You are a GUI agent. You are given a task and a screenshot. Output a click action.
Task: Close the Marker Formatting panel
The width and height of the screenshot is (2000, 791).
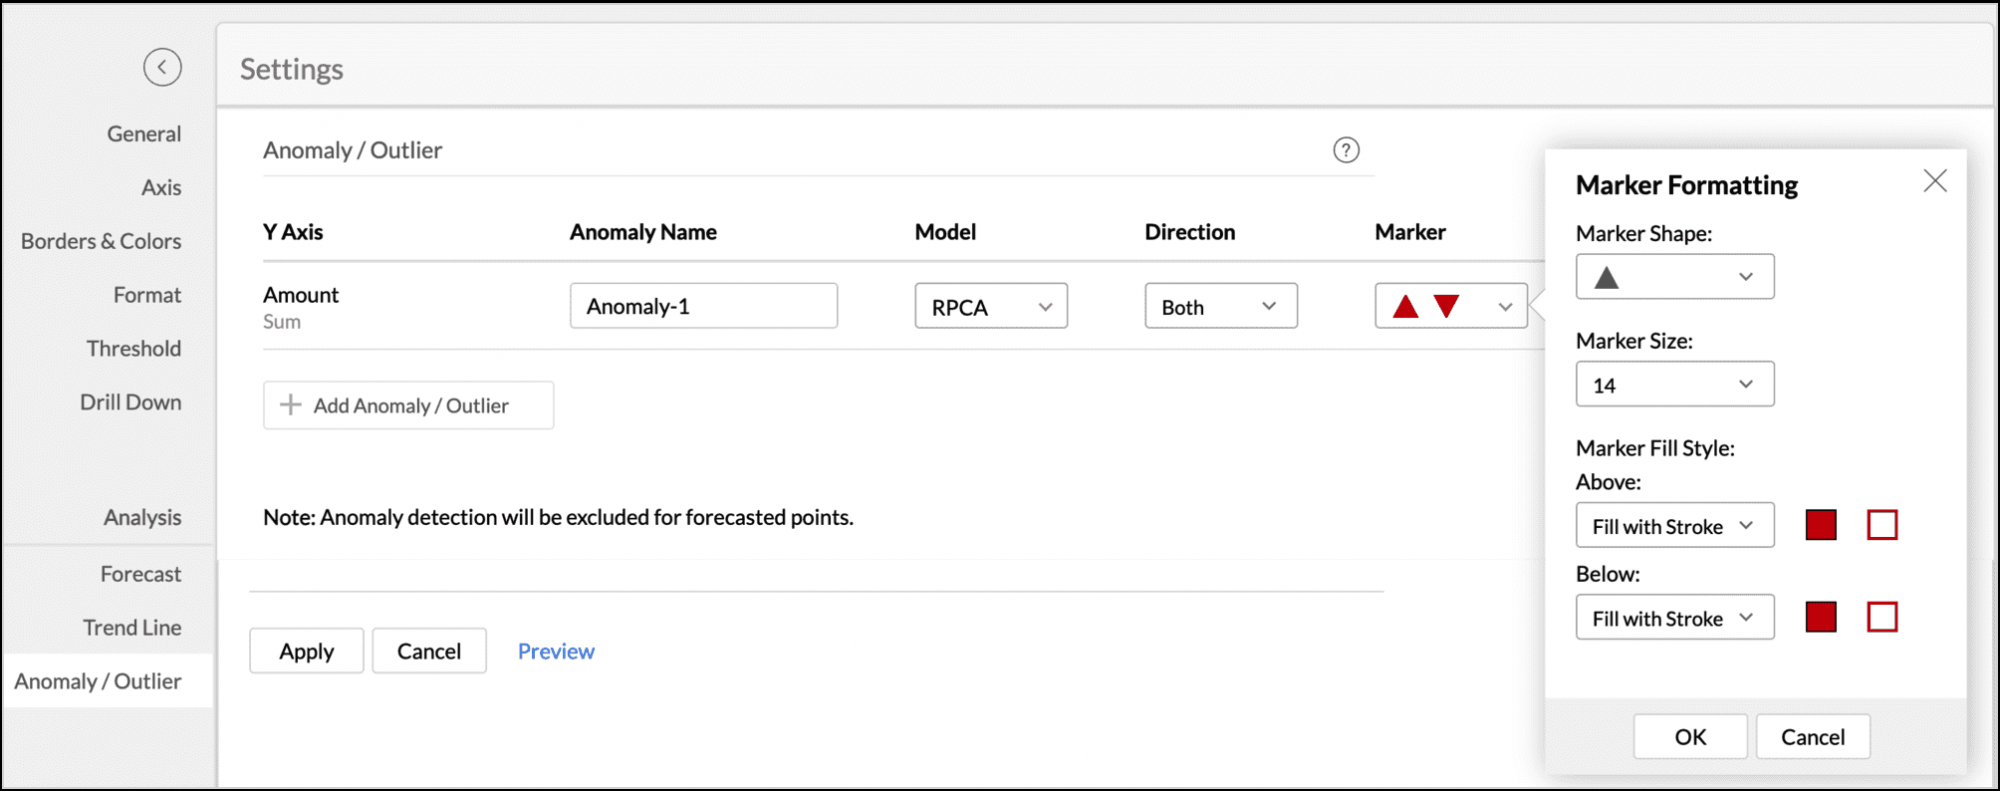pyautogui.click(x=1935, y=181)
